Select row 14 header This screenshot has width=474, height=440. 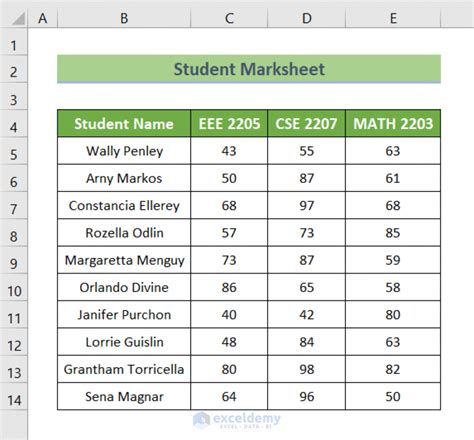[x=14, y=397]
